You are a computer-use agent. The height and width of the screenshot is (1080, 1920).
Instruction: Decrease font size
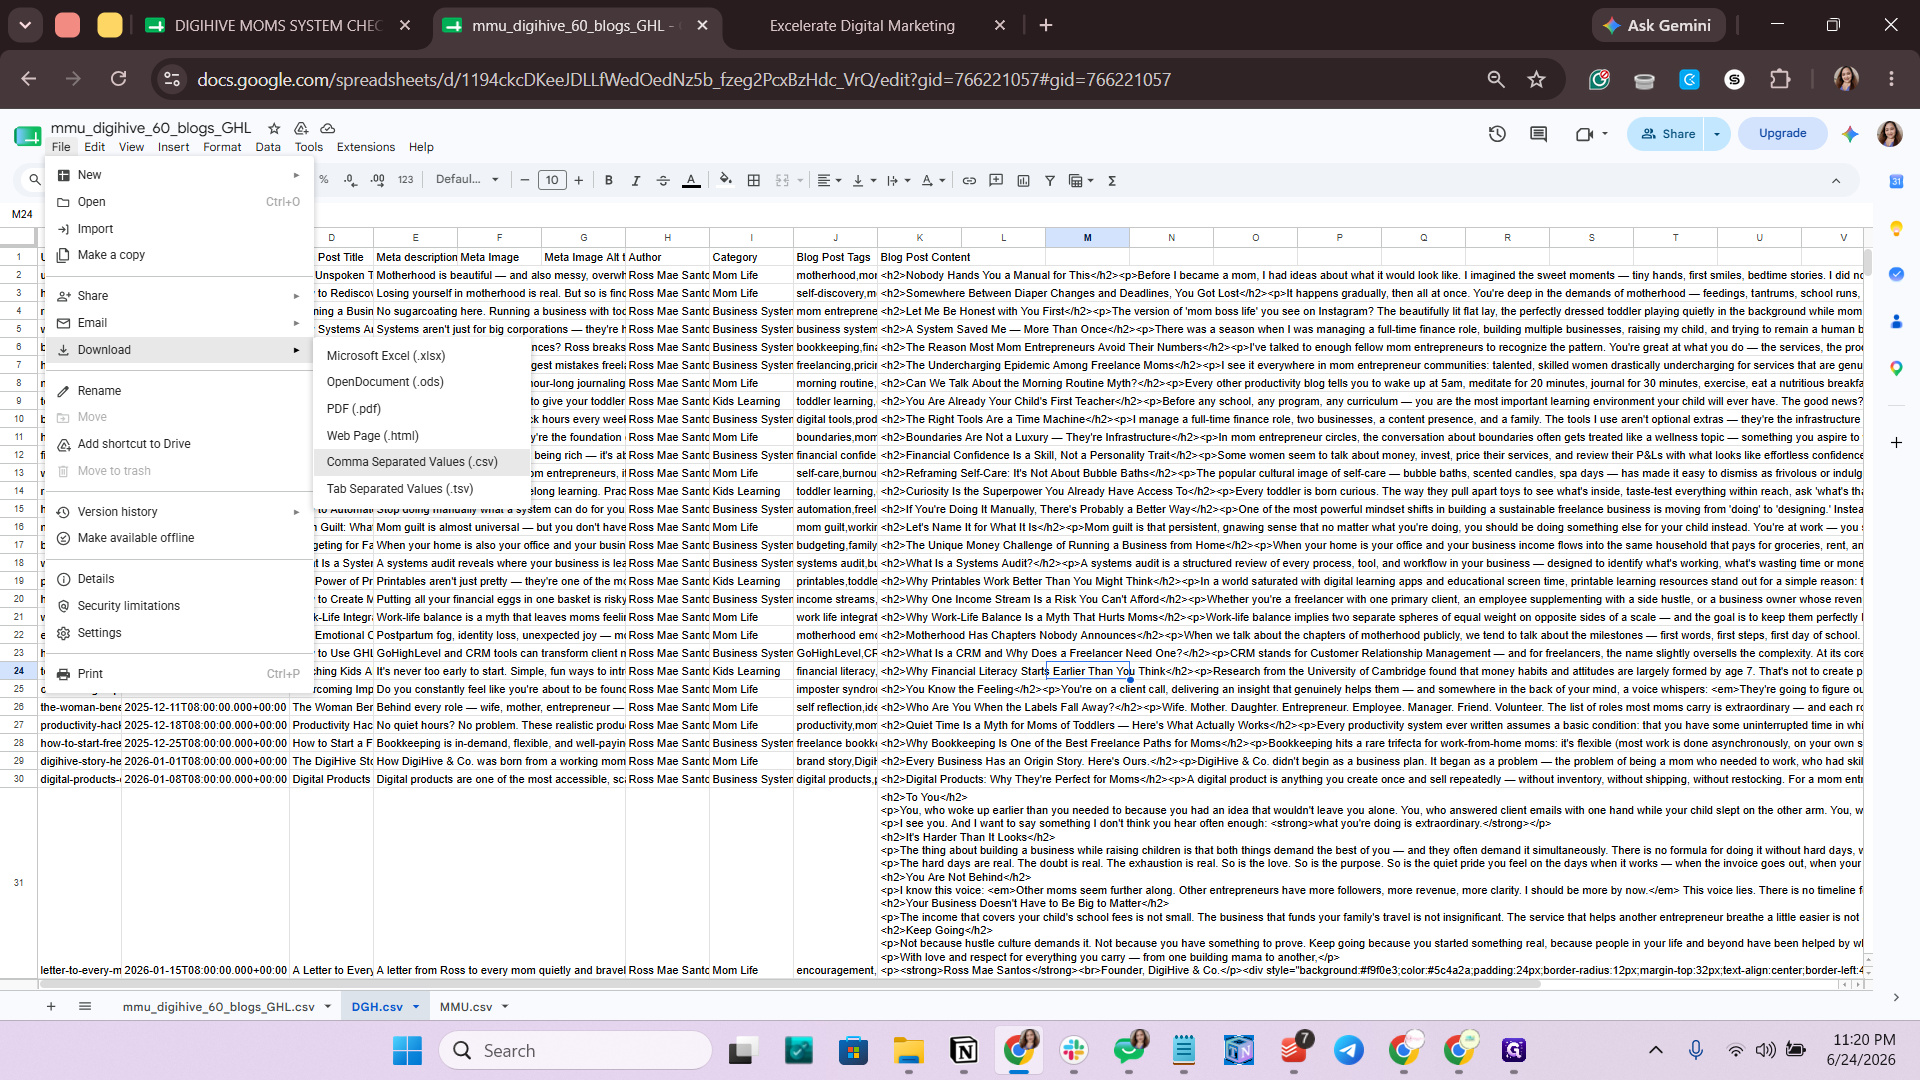(x=525, y=180)
